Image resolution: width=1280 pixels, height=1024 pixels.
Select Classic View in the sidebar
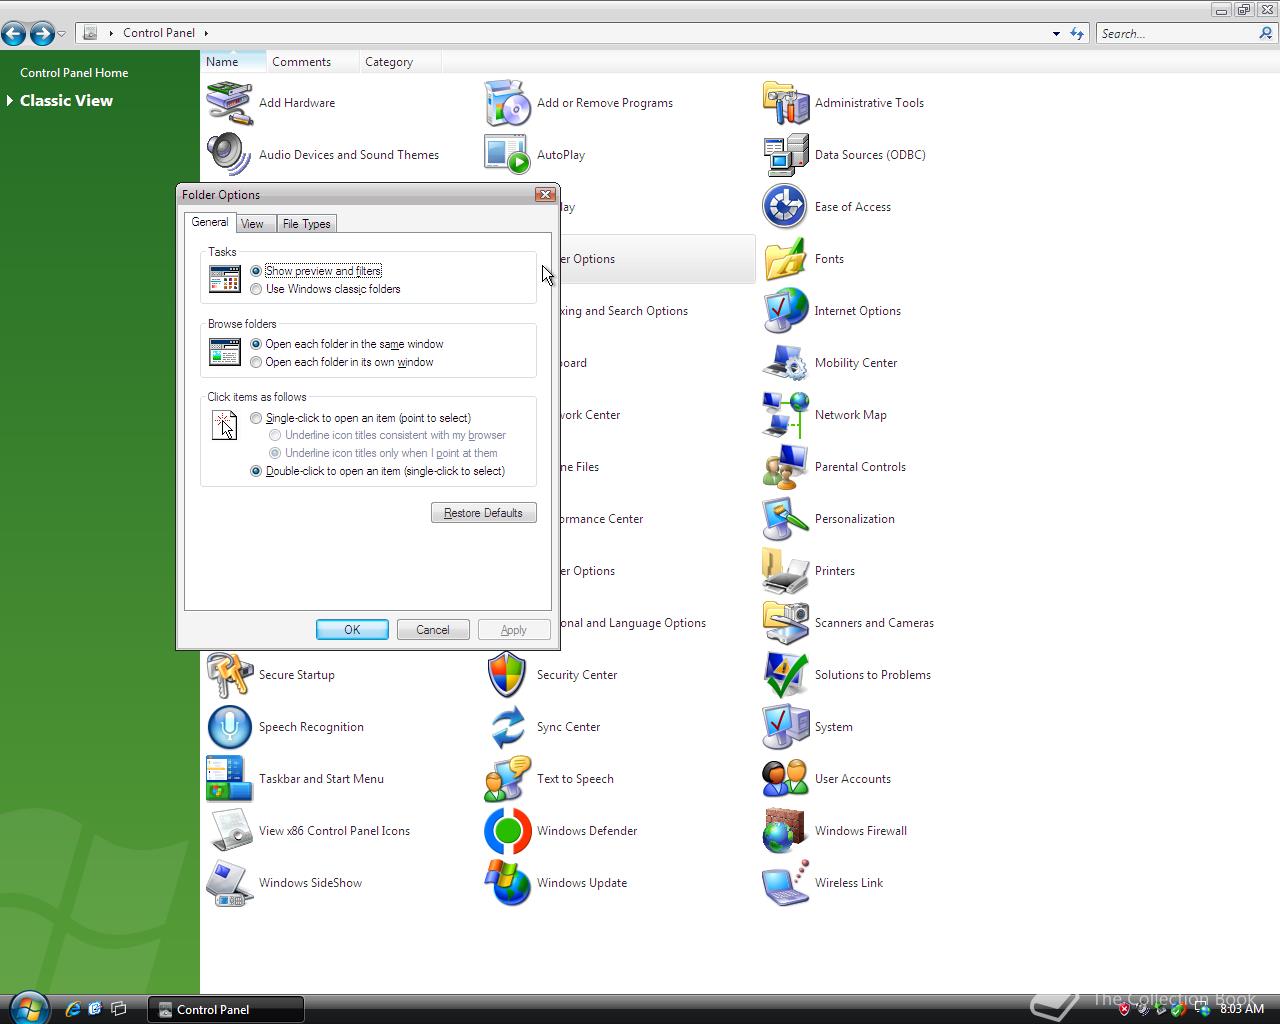pos(66,101)
